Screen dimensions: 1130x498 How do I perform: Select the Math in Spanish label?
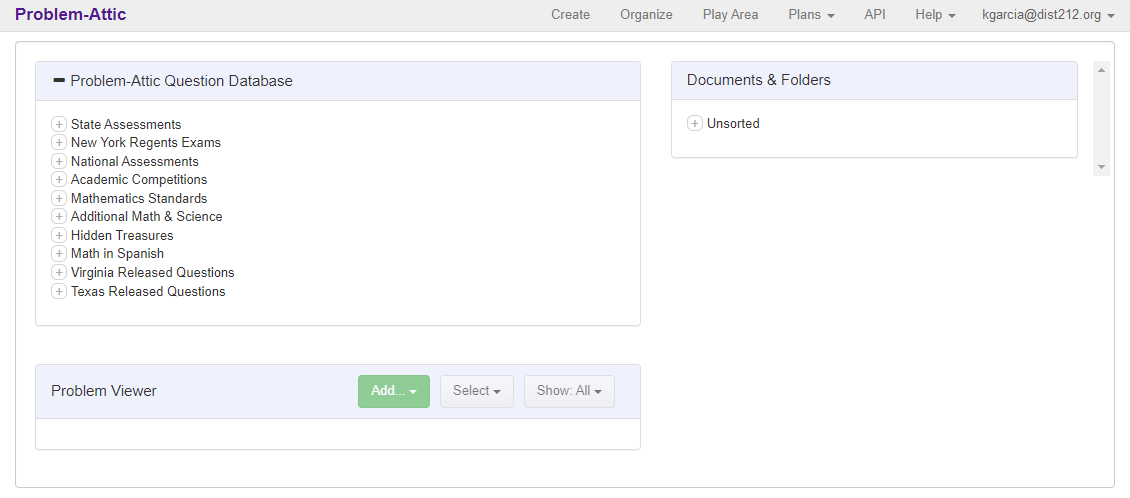117,254
